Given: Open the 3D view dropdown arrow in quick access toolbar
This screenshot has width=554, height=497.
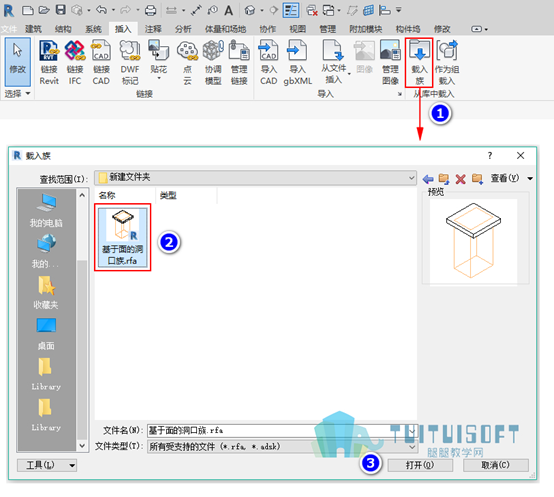Looking at the screenshot, I should [262, 10].
